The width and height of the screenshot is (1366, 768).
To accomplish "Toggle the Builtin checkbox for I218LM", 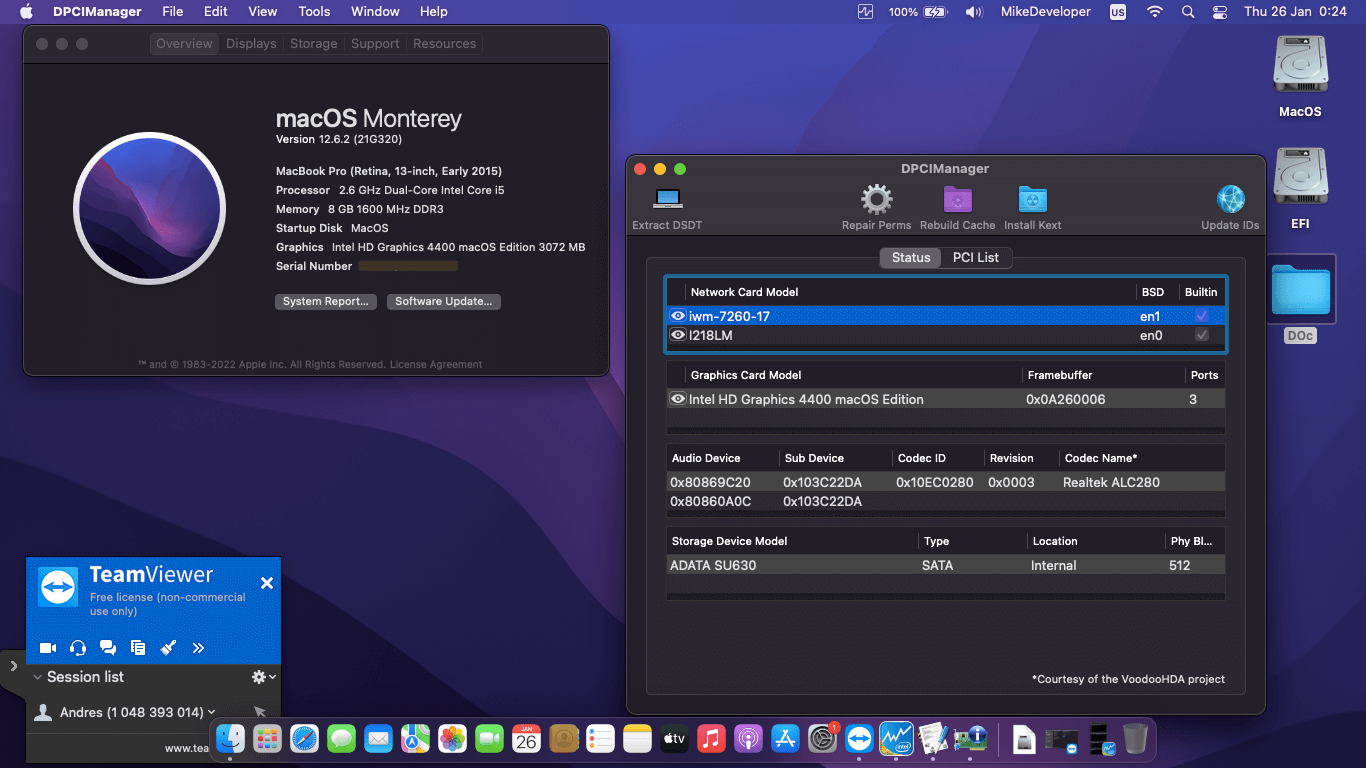I will pos(1202,335).
